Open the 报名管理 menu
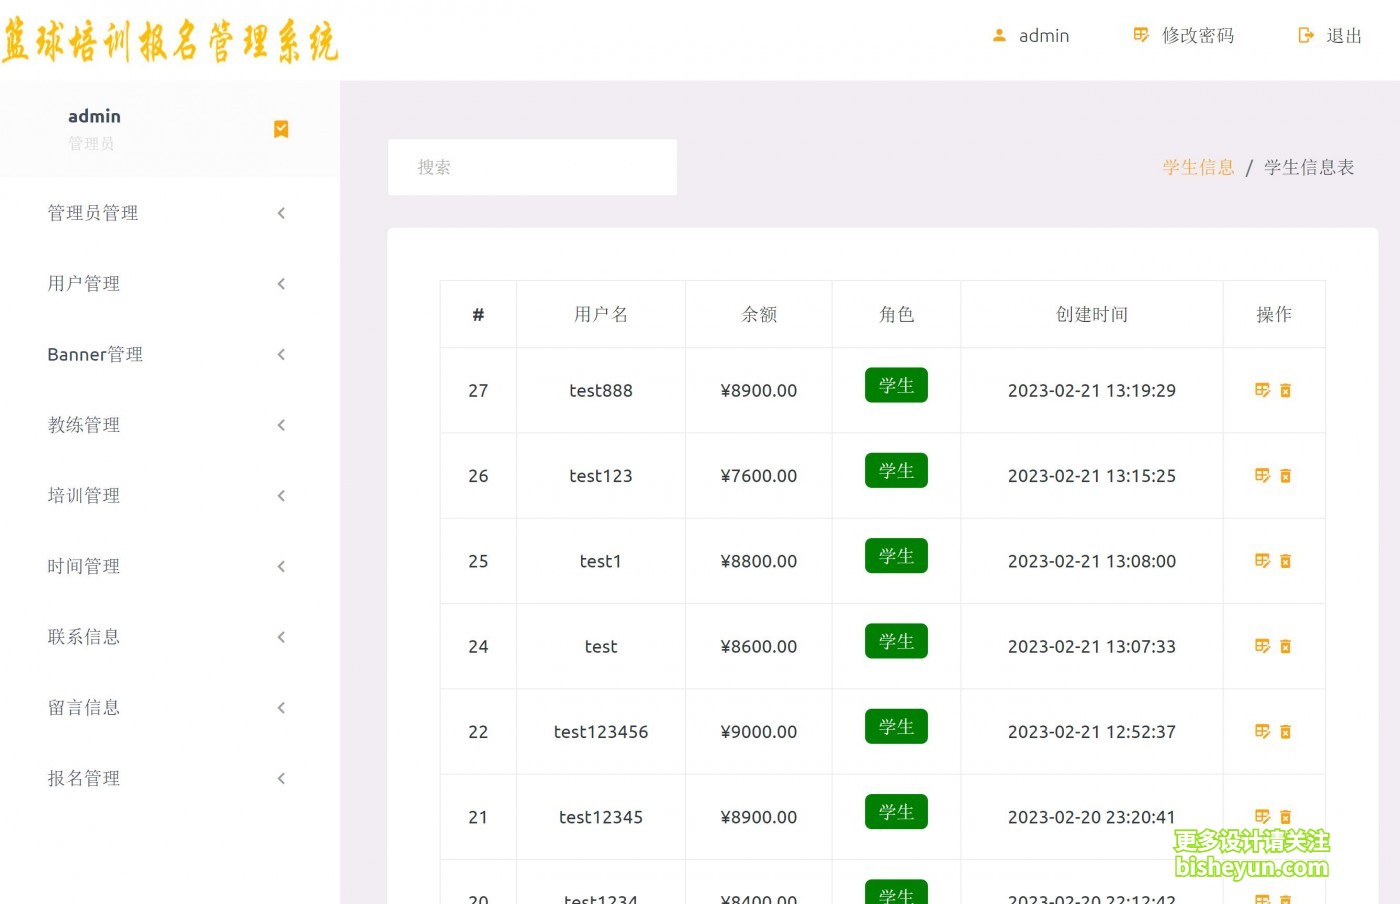1400x904 pixels. tap(84, 778)
